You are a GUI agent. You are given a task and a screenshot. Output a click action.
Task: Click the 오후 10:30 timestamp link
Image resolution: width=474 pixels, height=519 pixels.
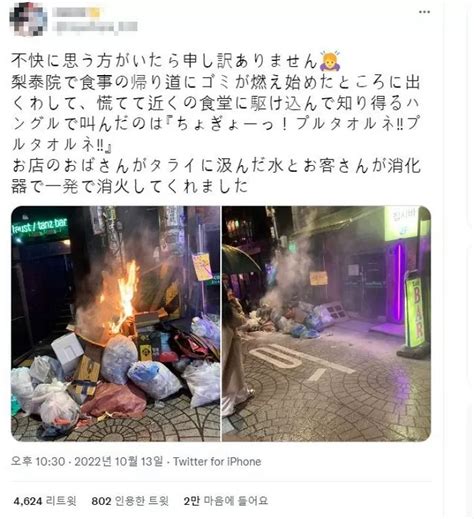[x=38, y=462]
